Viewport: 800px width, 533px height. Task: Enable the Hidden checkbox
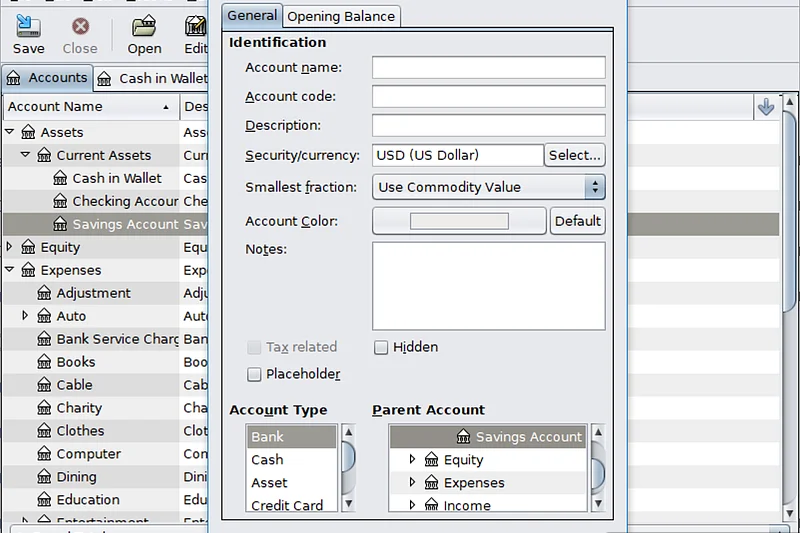tap(381, 348)
